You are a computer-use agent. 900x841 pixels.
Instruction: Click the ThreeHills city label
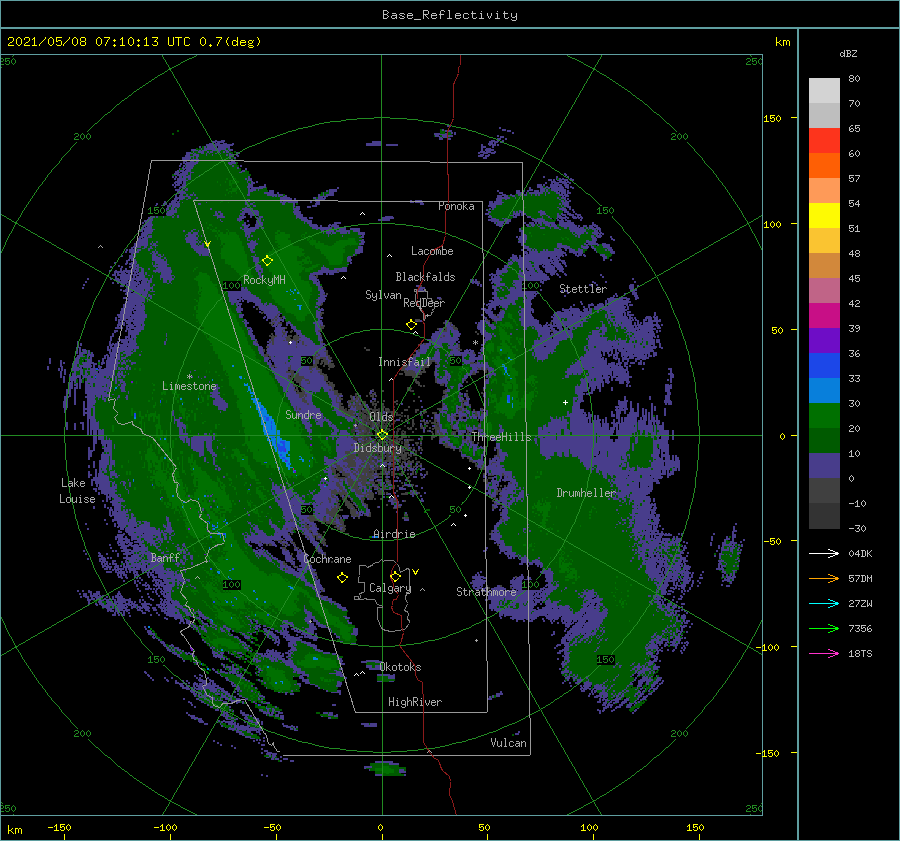pos(502,437)
